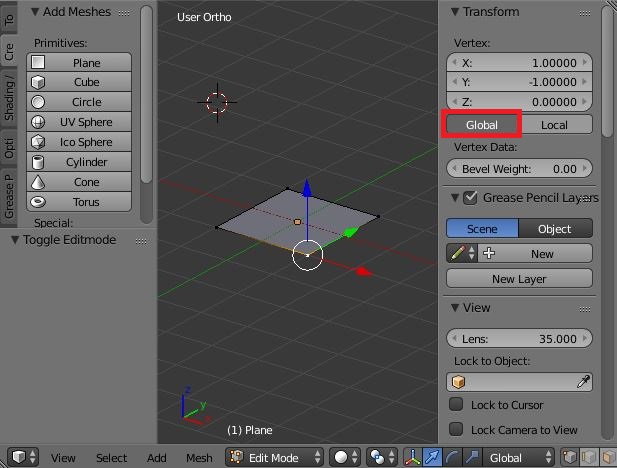Screen dimensions: 617x468
Task: Add a Torus primitive mesh
Action: tap(79, 202)
